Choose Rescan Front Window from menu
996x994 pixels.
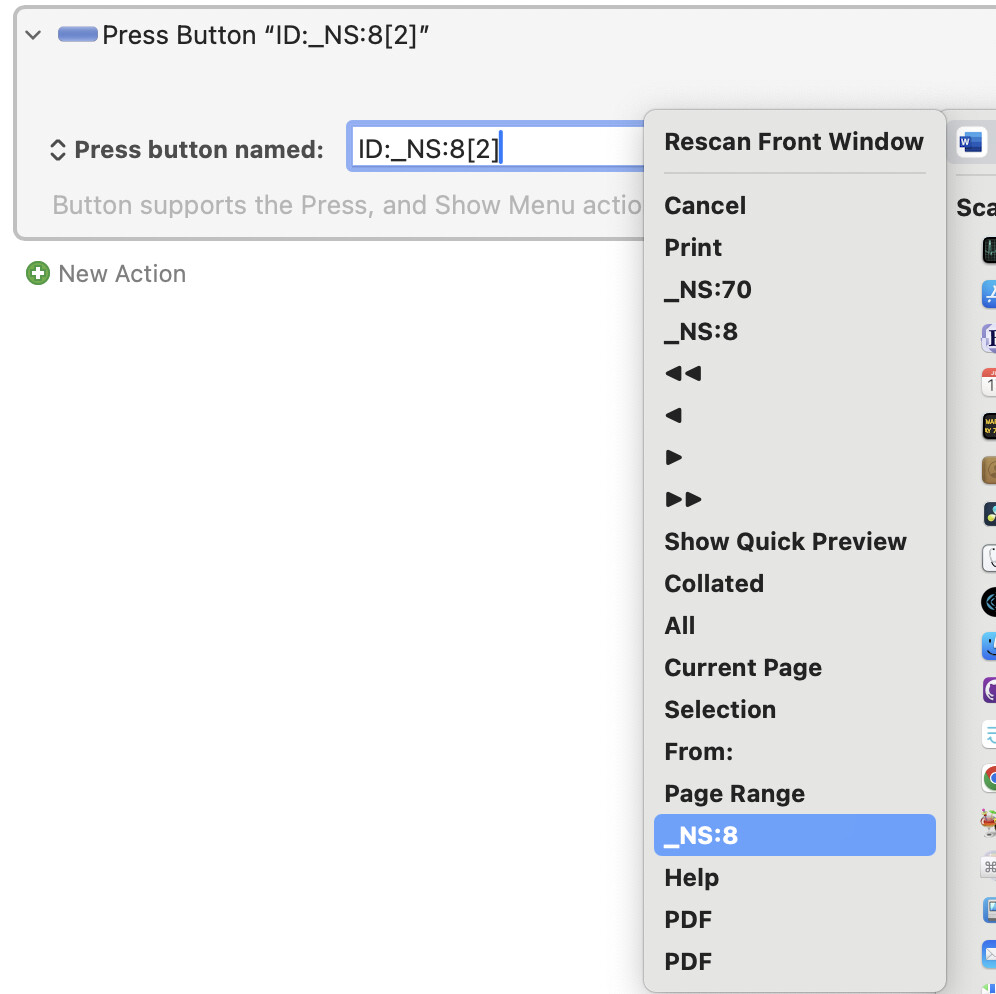click(x=793, y=142)
